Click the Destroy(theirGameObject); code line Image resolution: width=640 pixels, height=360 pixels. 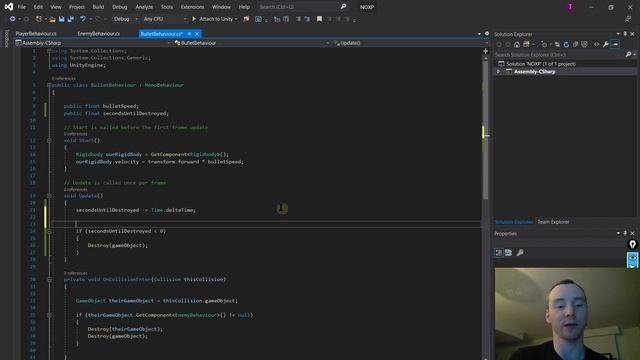click(125, 329)
